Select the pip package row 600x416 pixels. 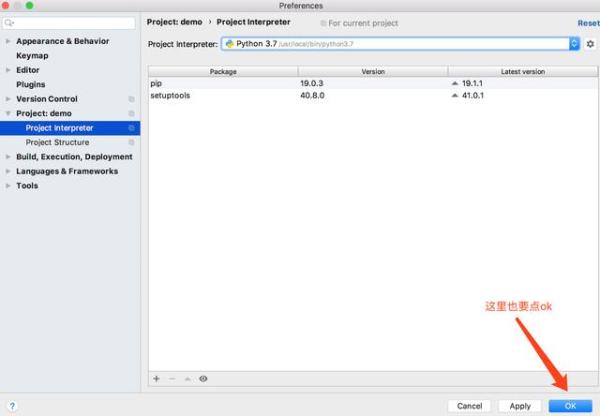click(x=373, y=83)
